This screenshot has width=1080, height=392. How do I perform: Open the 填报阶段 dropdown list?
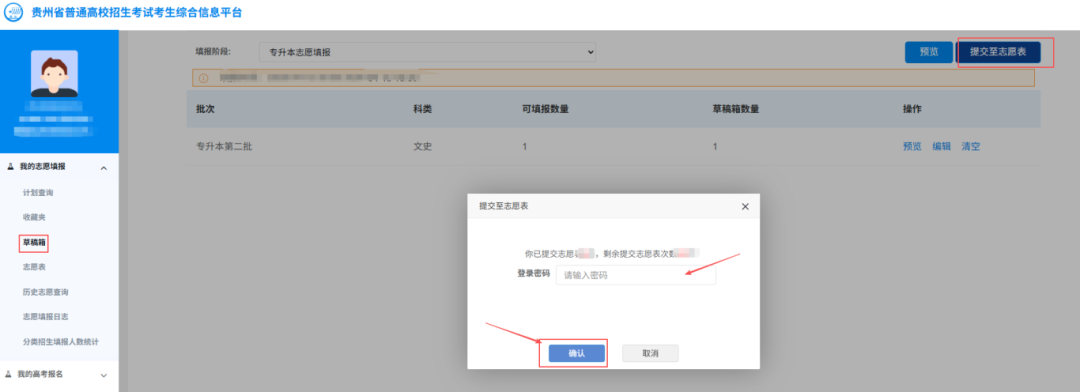[x=428, y=52]
